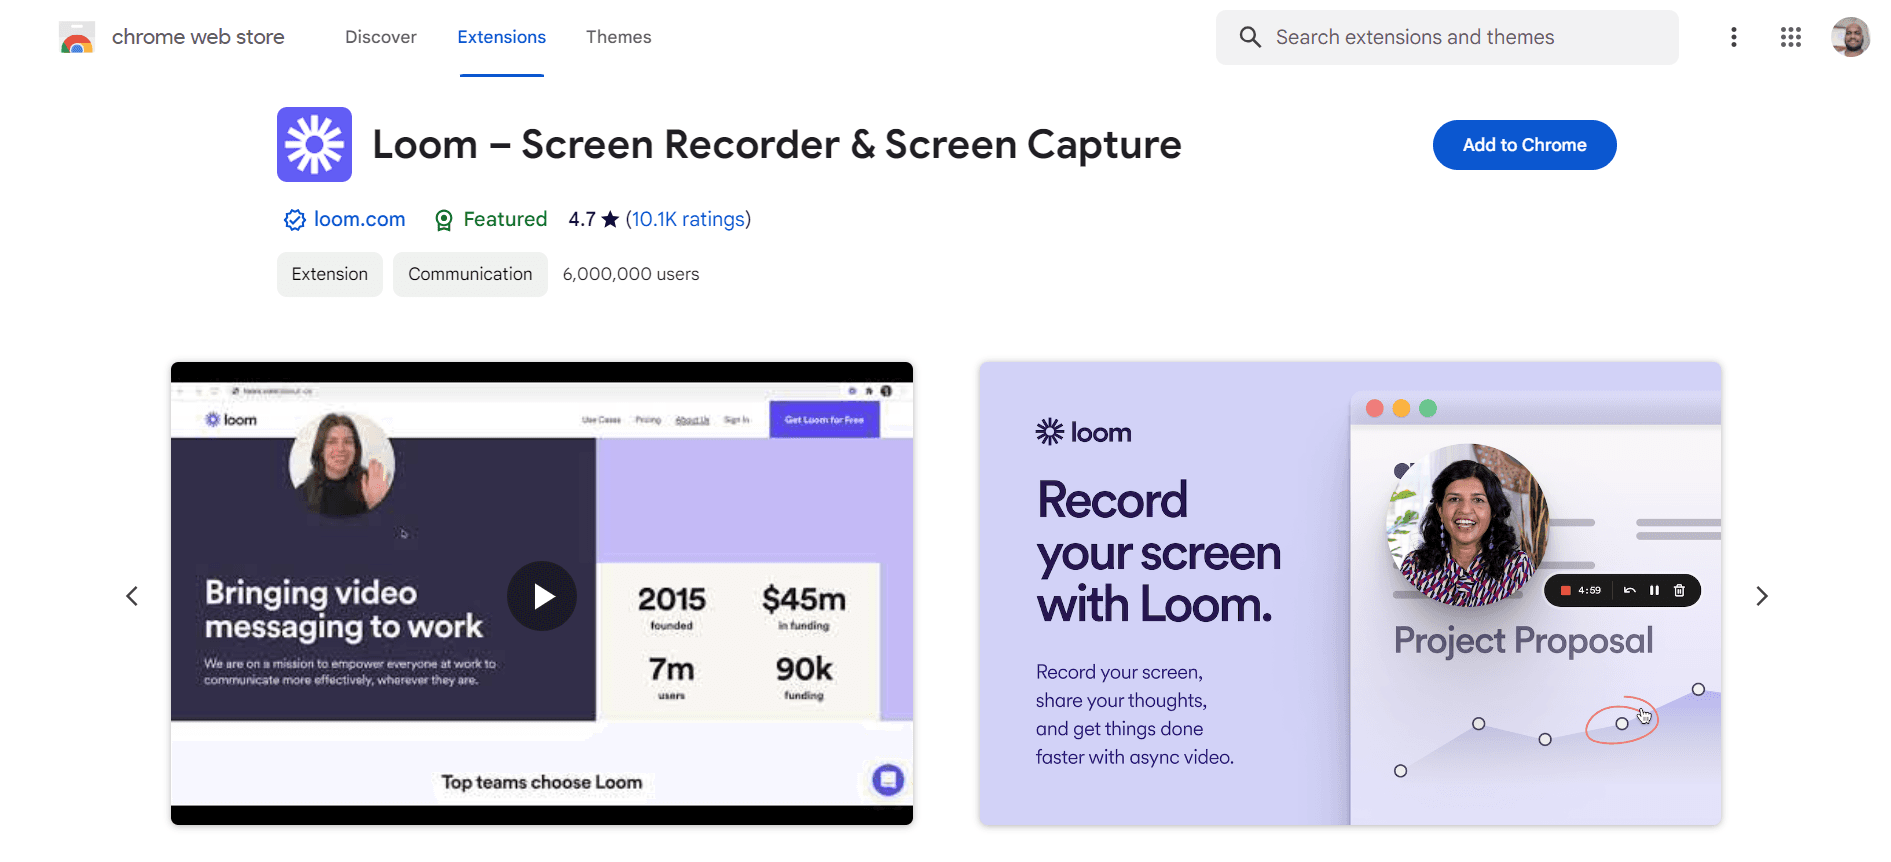Open the 'Record your screen' screenshot slide
Image resolution: width=1891 pixels, height=862 pixels.
[x=1349, y=594]
